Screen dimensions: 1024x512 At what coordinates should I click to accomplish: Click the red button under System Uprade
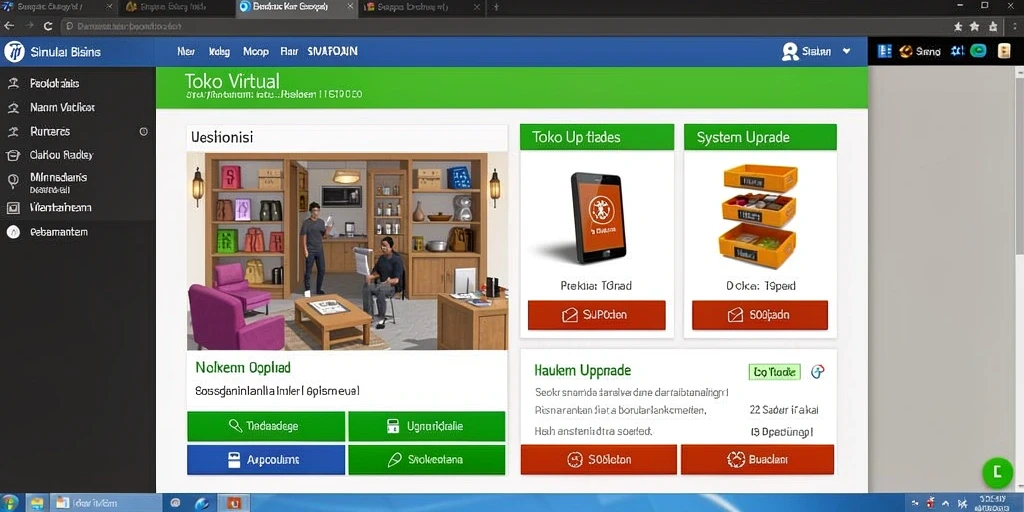coord(760,315)
